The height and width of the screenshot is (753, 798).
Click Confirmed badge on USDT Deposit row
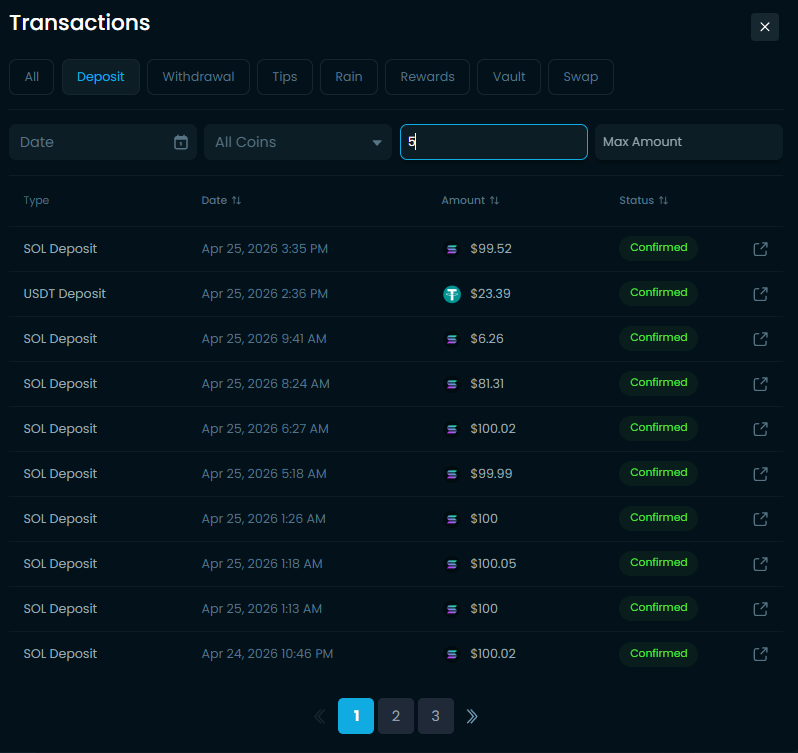click(x=658, y=293)
